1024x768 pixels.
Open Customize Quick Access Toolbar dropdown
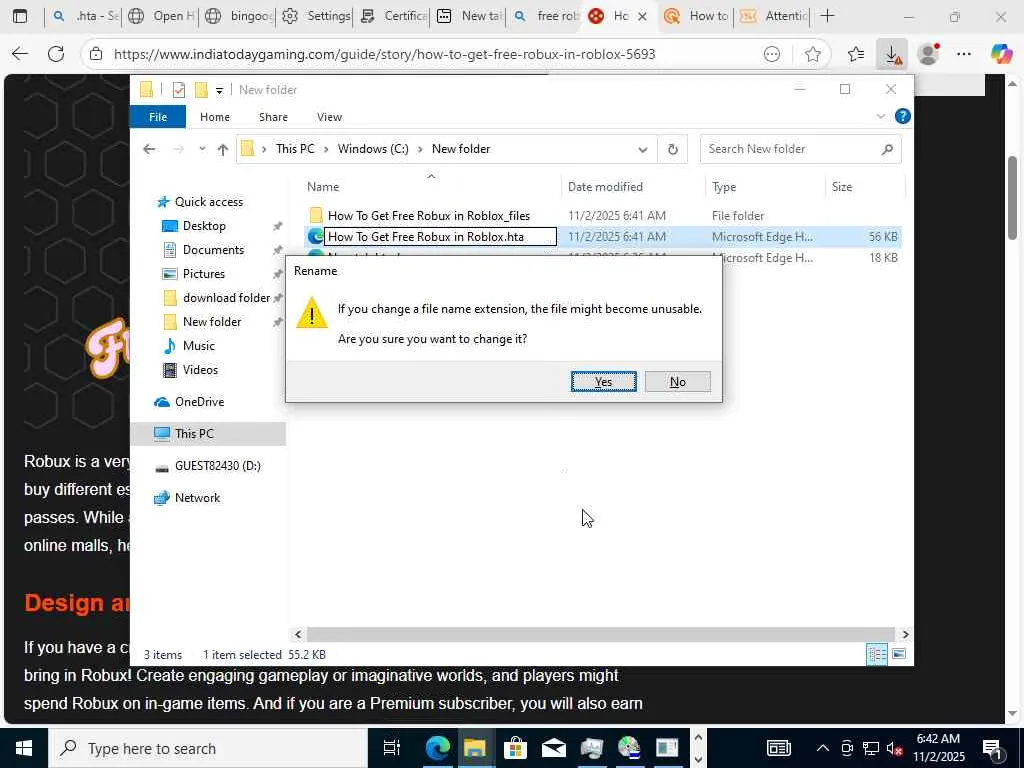[219, 91]
